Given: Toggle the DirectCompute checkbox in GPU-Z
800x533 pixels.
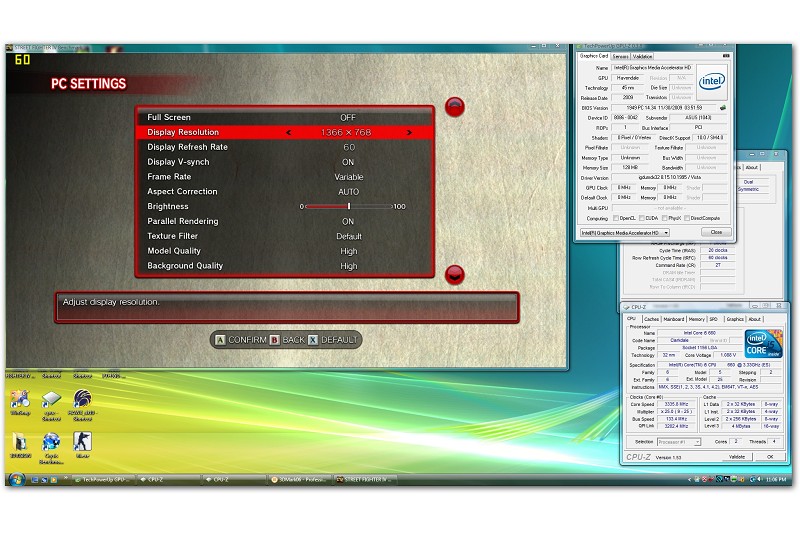Looking at the screenshot, I should [687, 218].
